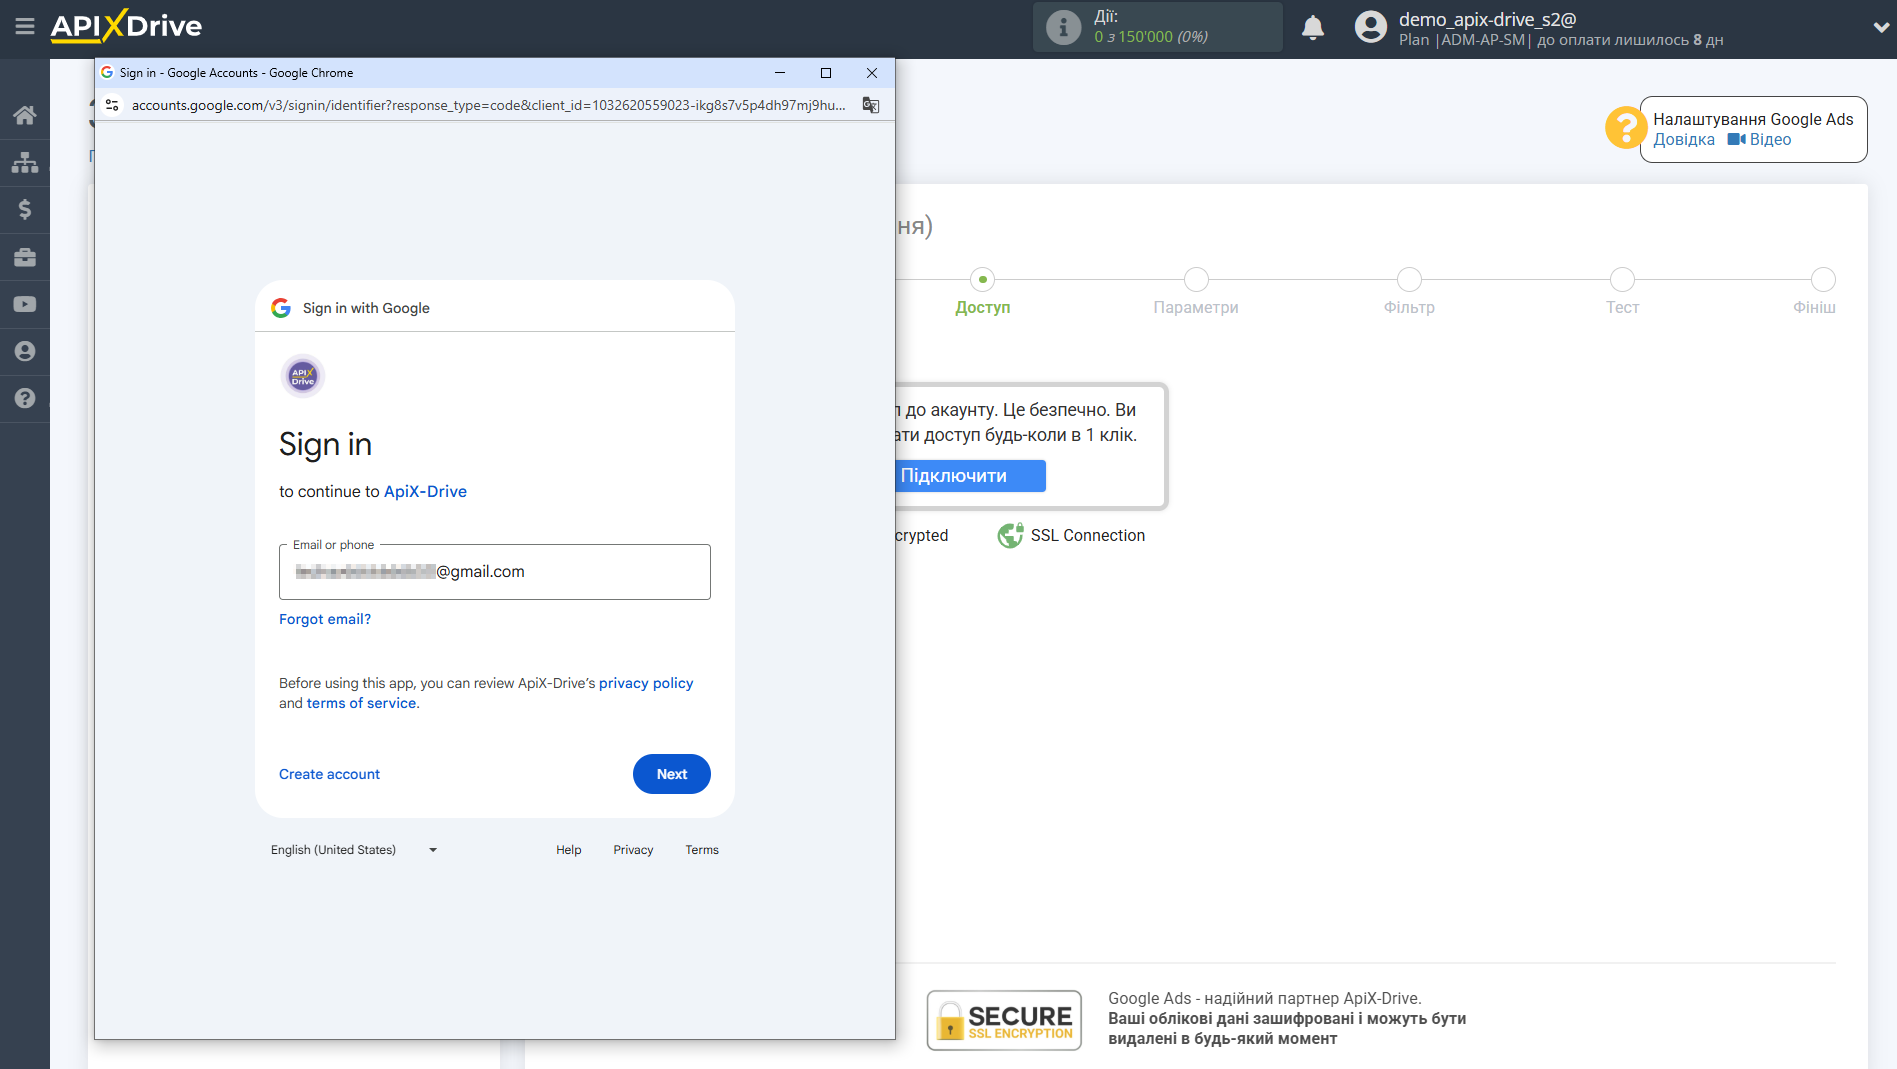Expand the account dropdown chevron
This screenshot has width=1897, height=1069.
pyautogui.click(x=1880, y=28)
